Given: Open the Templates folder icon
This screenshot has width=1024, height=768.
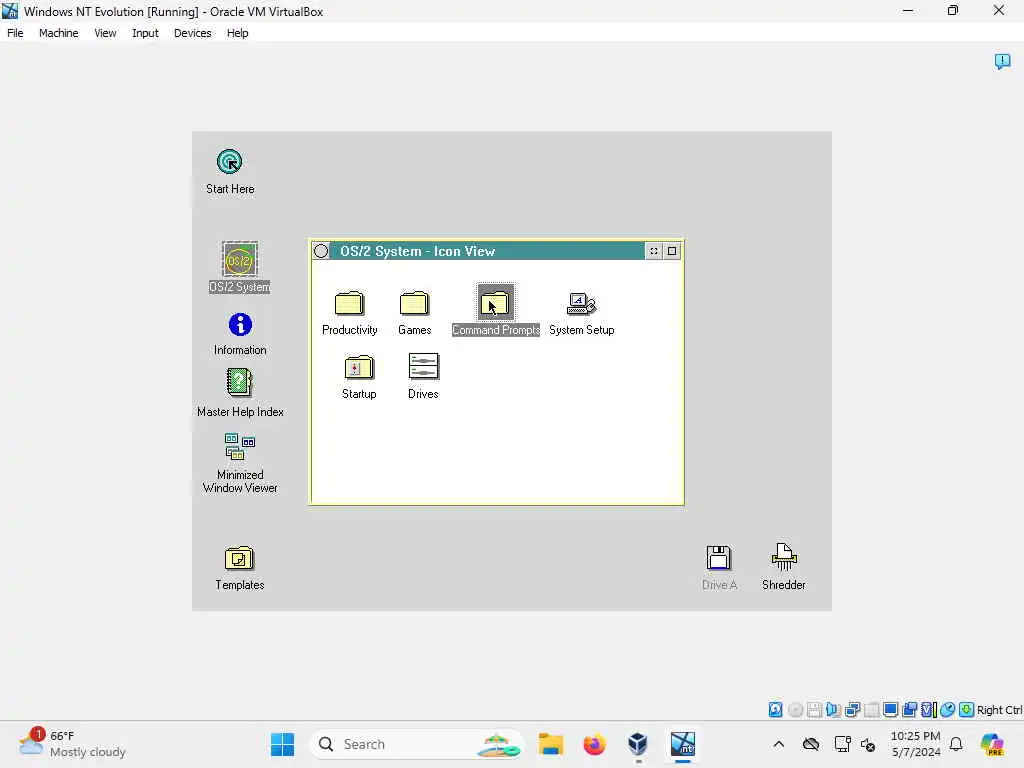Looking at the screenshot, I should tap(239, 559).
